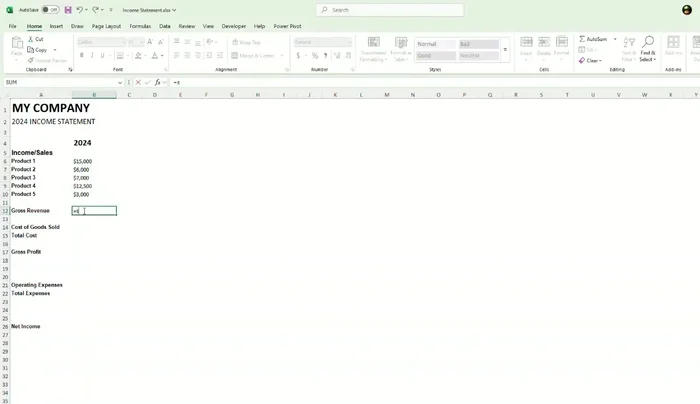Toggle the AutoSave switch
Screen dimensions: 700x404
coord(50,9)
